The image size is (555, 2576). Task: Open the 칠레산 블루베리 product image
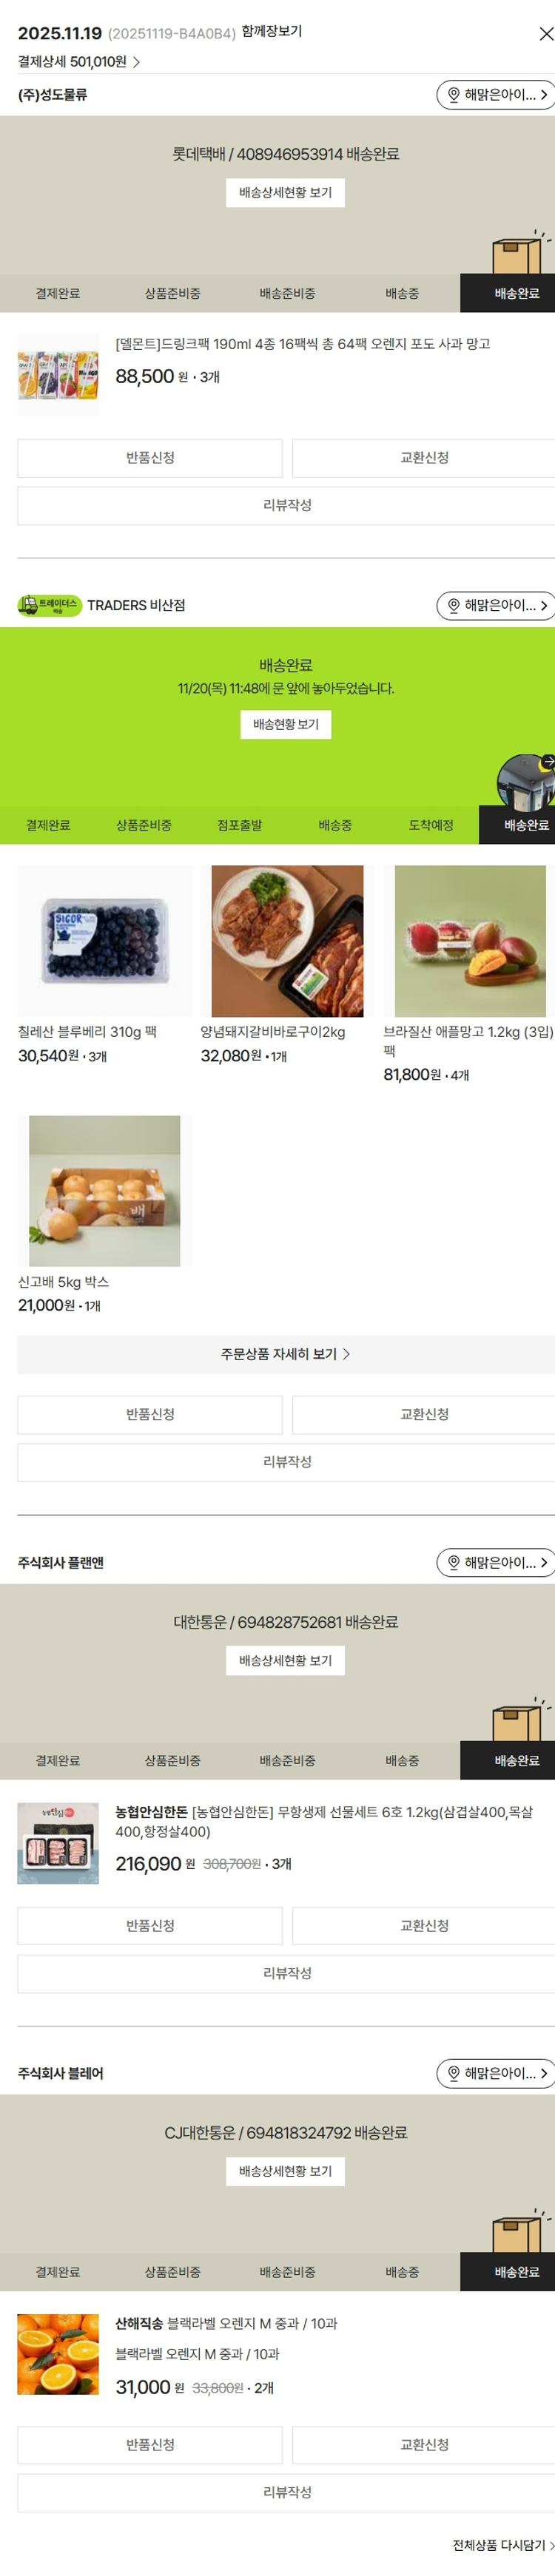(x=104, y=942)
